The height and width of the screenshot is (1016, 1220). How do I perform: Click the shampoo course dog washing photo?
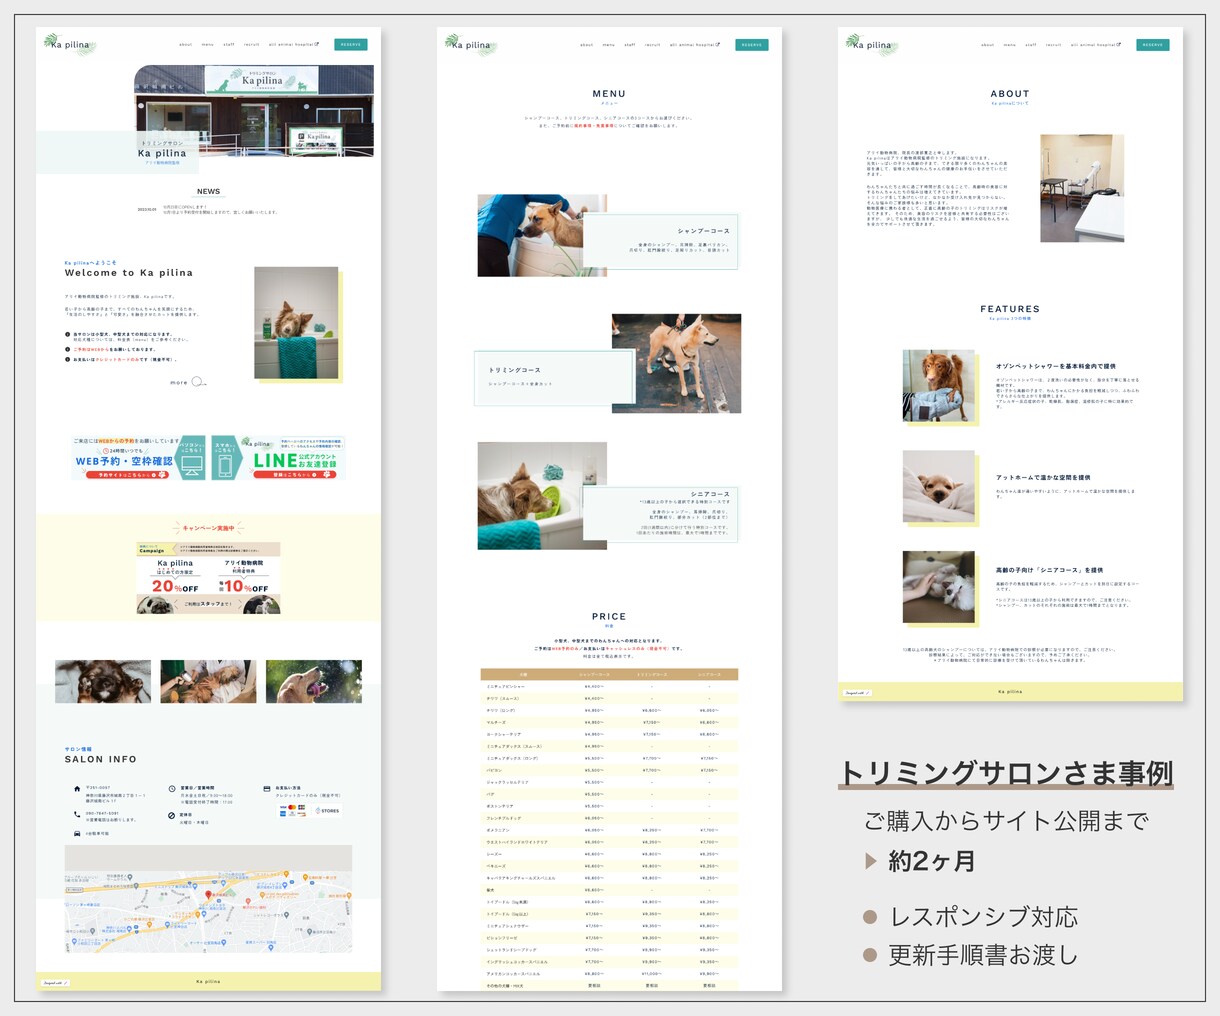click(542, 235)
